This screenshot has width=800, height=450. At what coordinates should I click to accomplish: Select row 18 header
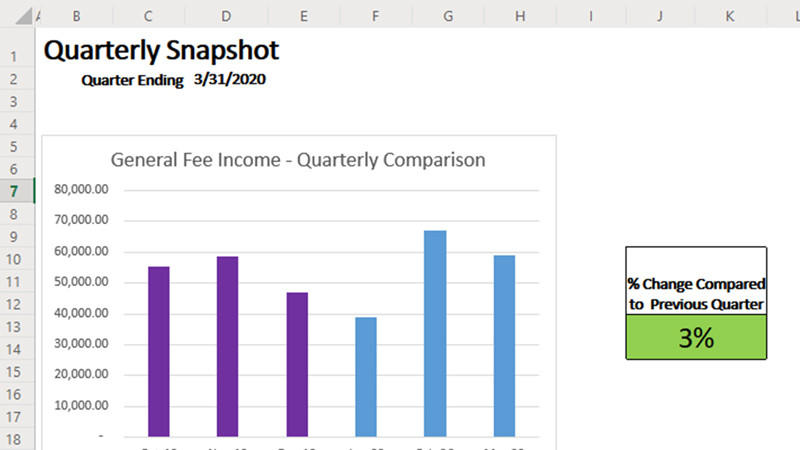click(x=14, y=439)
